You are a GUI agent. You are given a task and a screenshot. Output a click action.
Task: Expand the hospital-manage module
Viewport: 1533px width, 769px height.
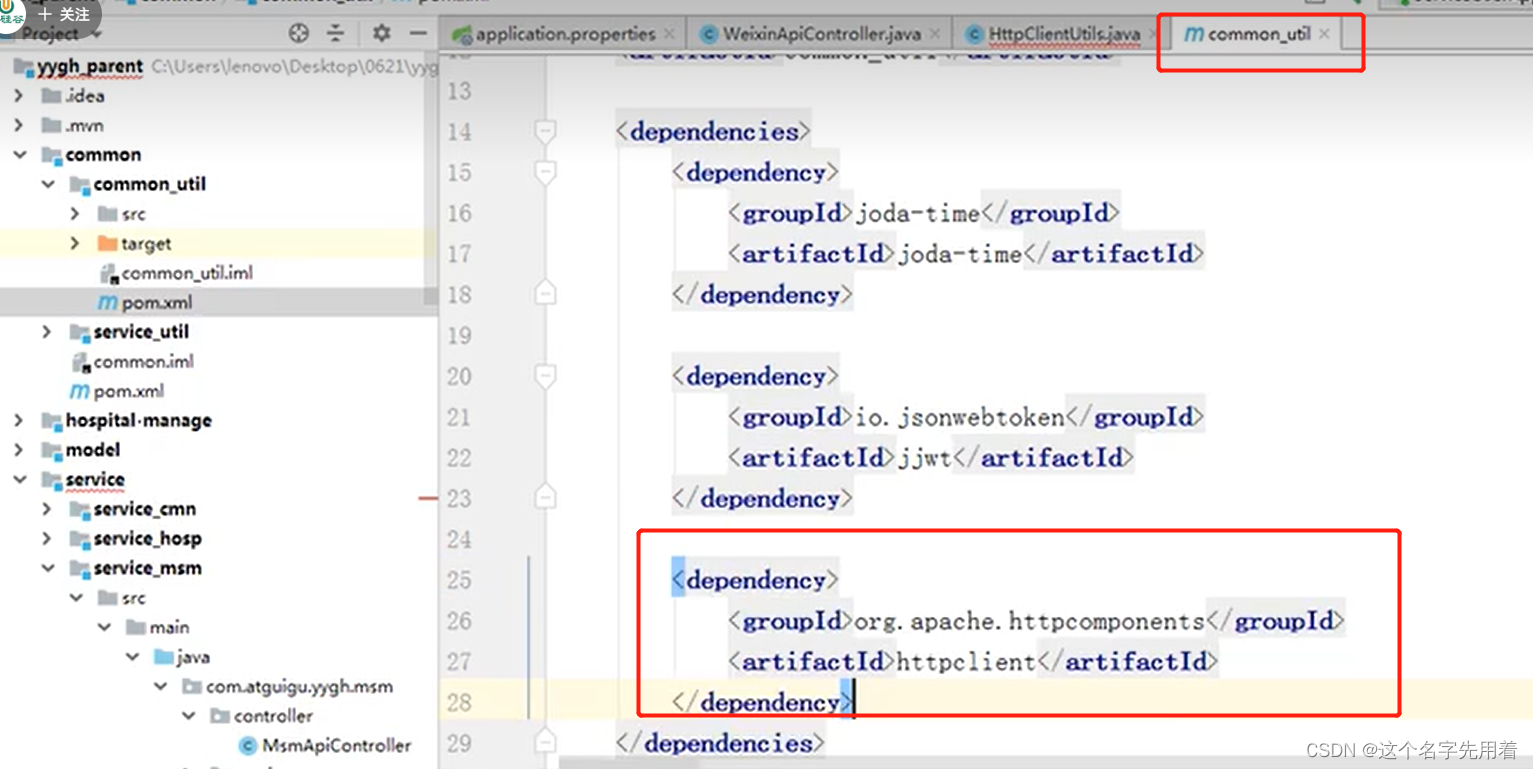point(19,420)
